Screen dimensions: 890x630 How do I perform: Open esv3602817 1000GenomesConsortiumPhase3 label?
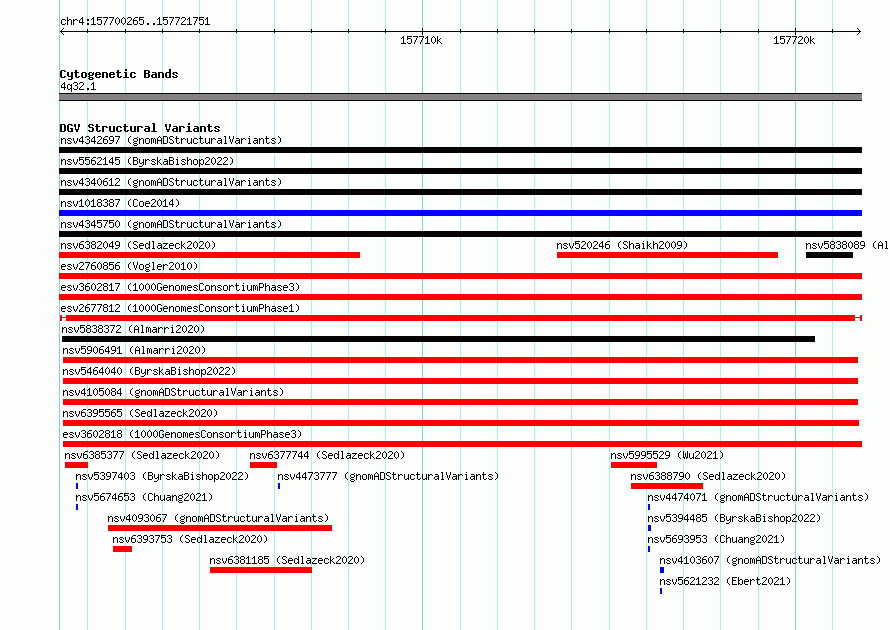(180, 287)
